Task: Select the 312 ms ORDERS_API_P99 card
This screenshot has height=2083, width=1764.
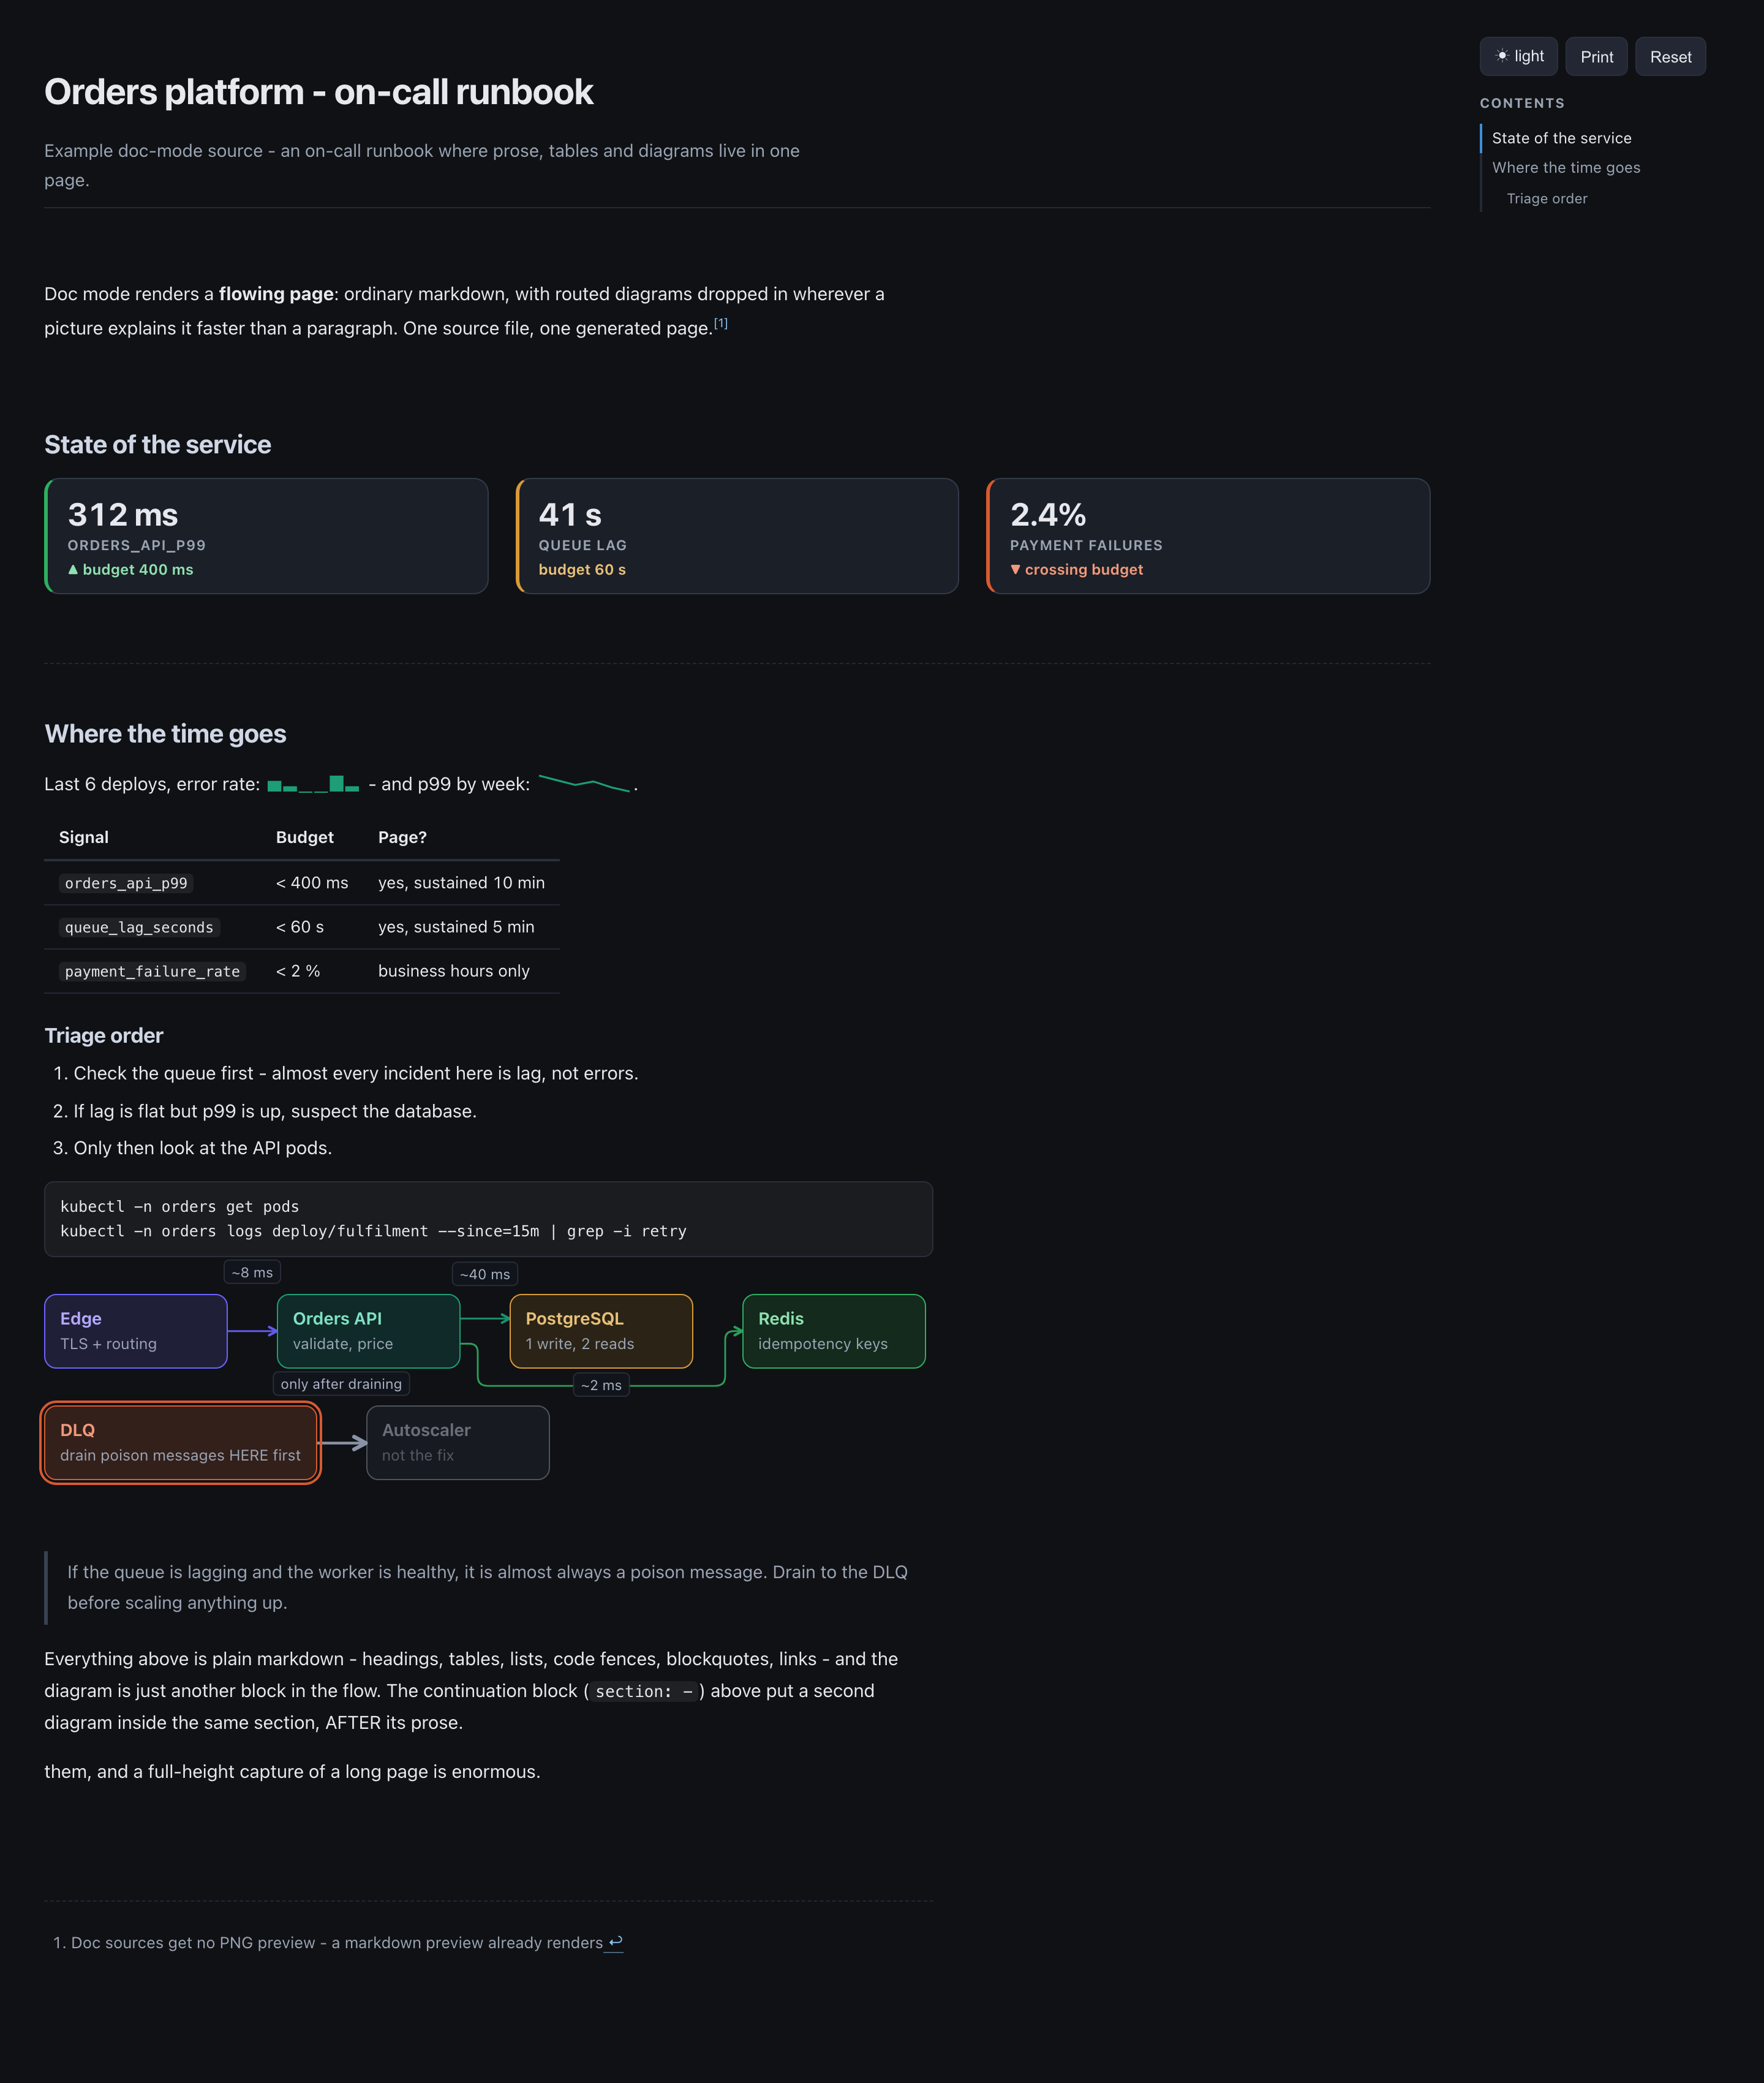Action: tap(266, 536)
